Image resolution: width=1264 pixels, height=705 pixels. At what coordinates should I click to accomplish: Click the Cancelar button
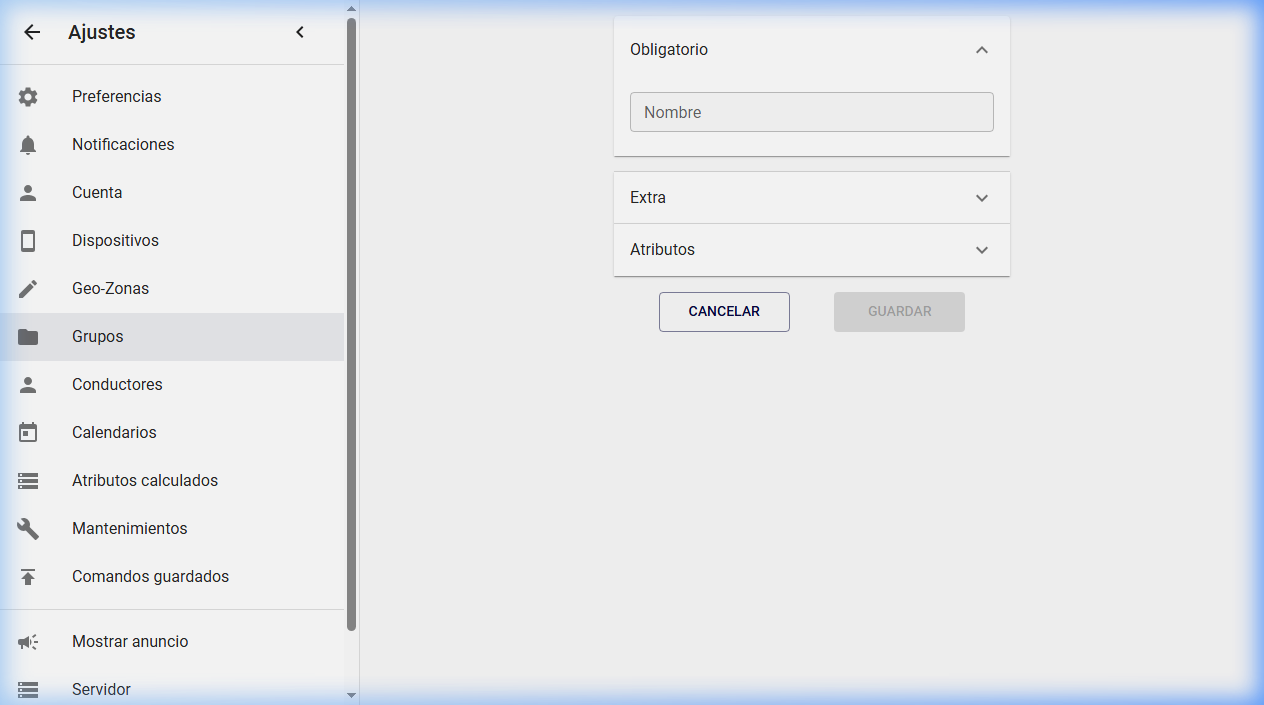coord(724,312)
